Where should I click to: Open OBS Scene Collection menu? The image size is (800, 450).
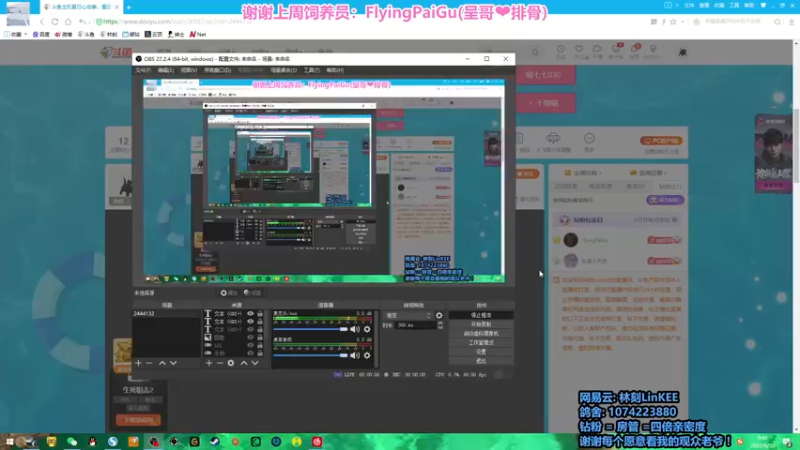(x=284, y=70)
